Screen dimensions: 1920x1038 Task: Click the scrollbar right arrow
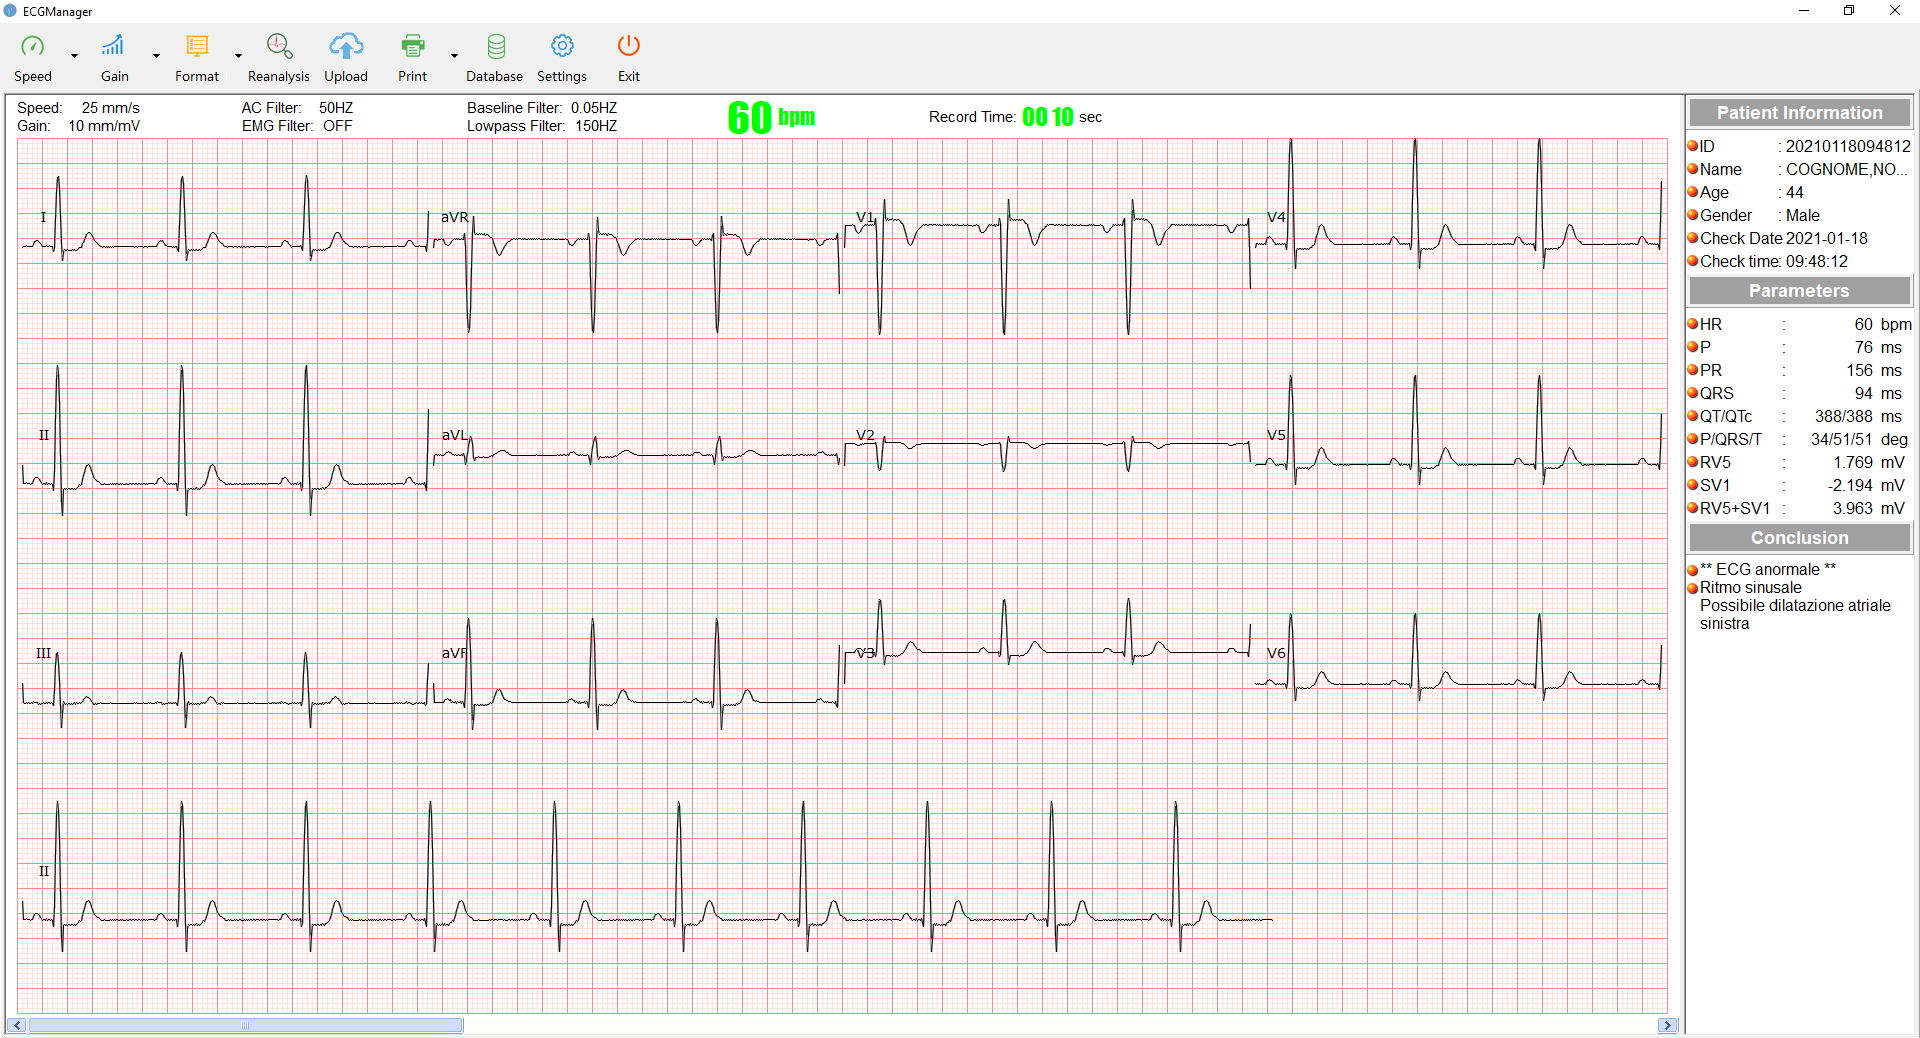pos(1667,1025)
